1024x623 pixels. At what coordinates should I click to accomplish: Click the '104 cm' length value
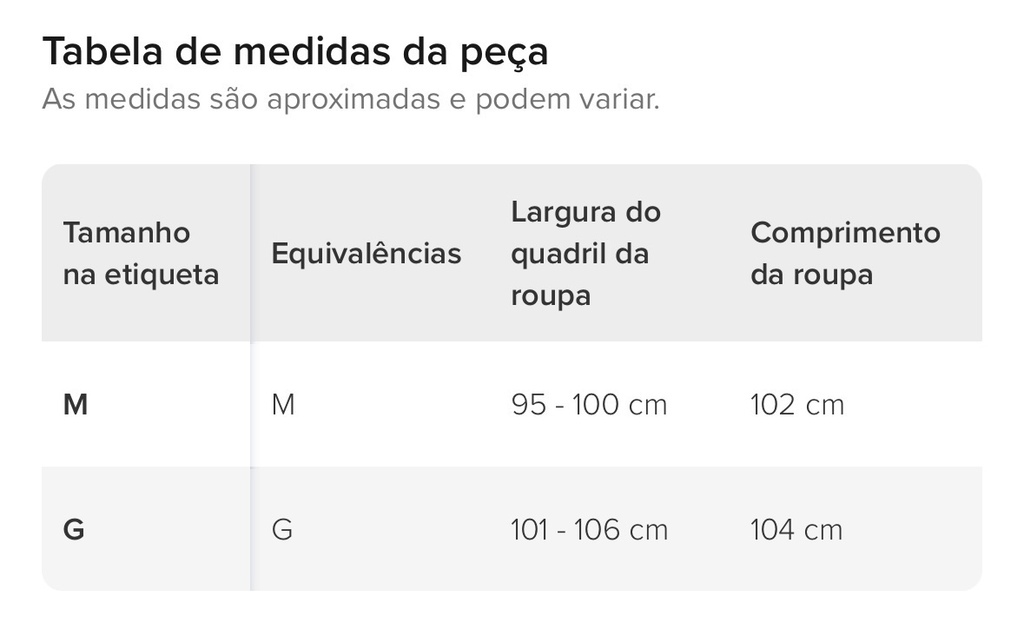797,530
